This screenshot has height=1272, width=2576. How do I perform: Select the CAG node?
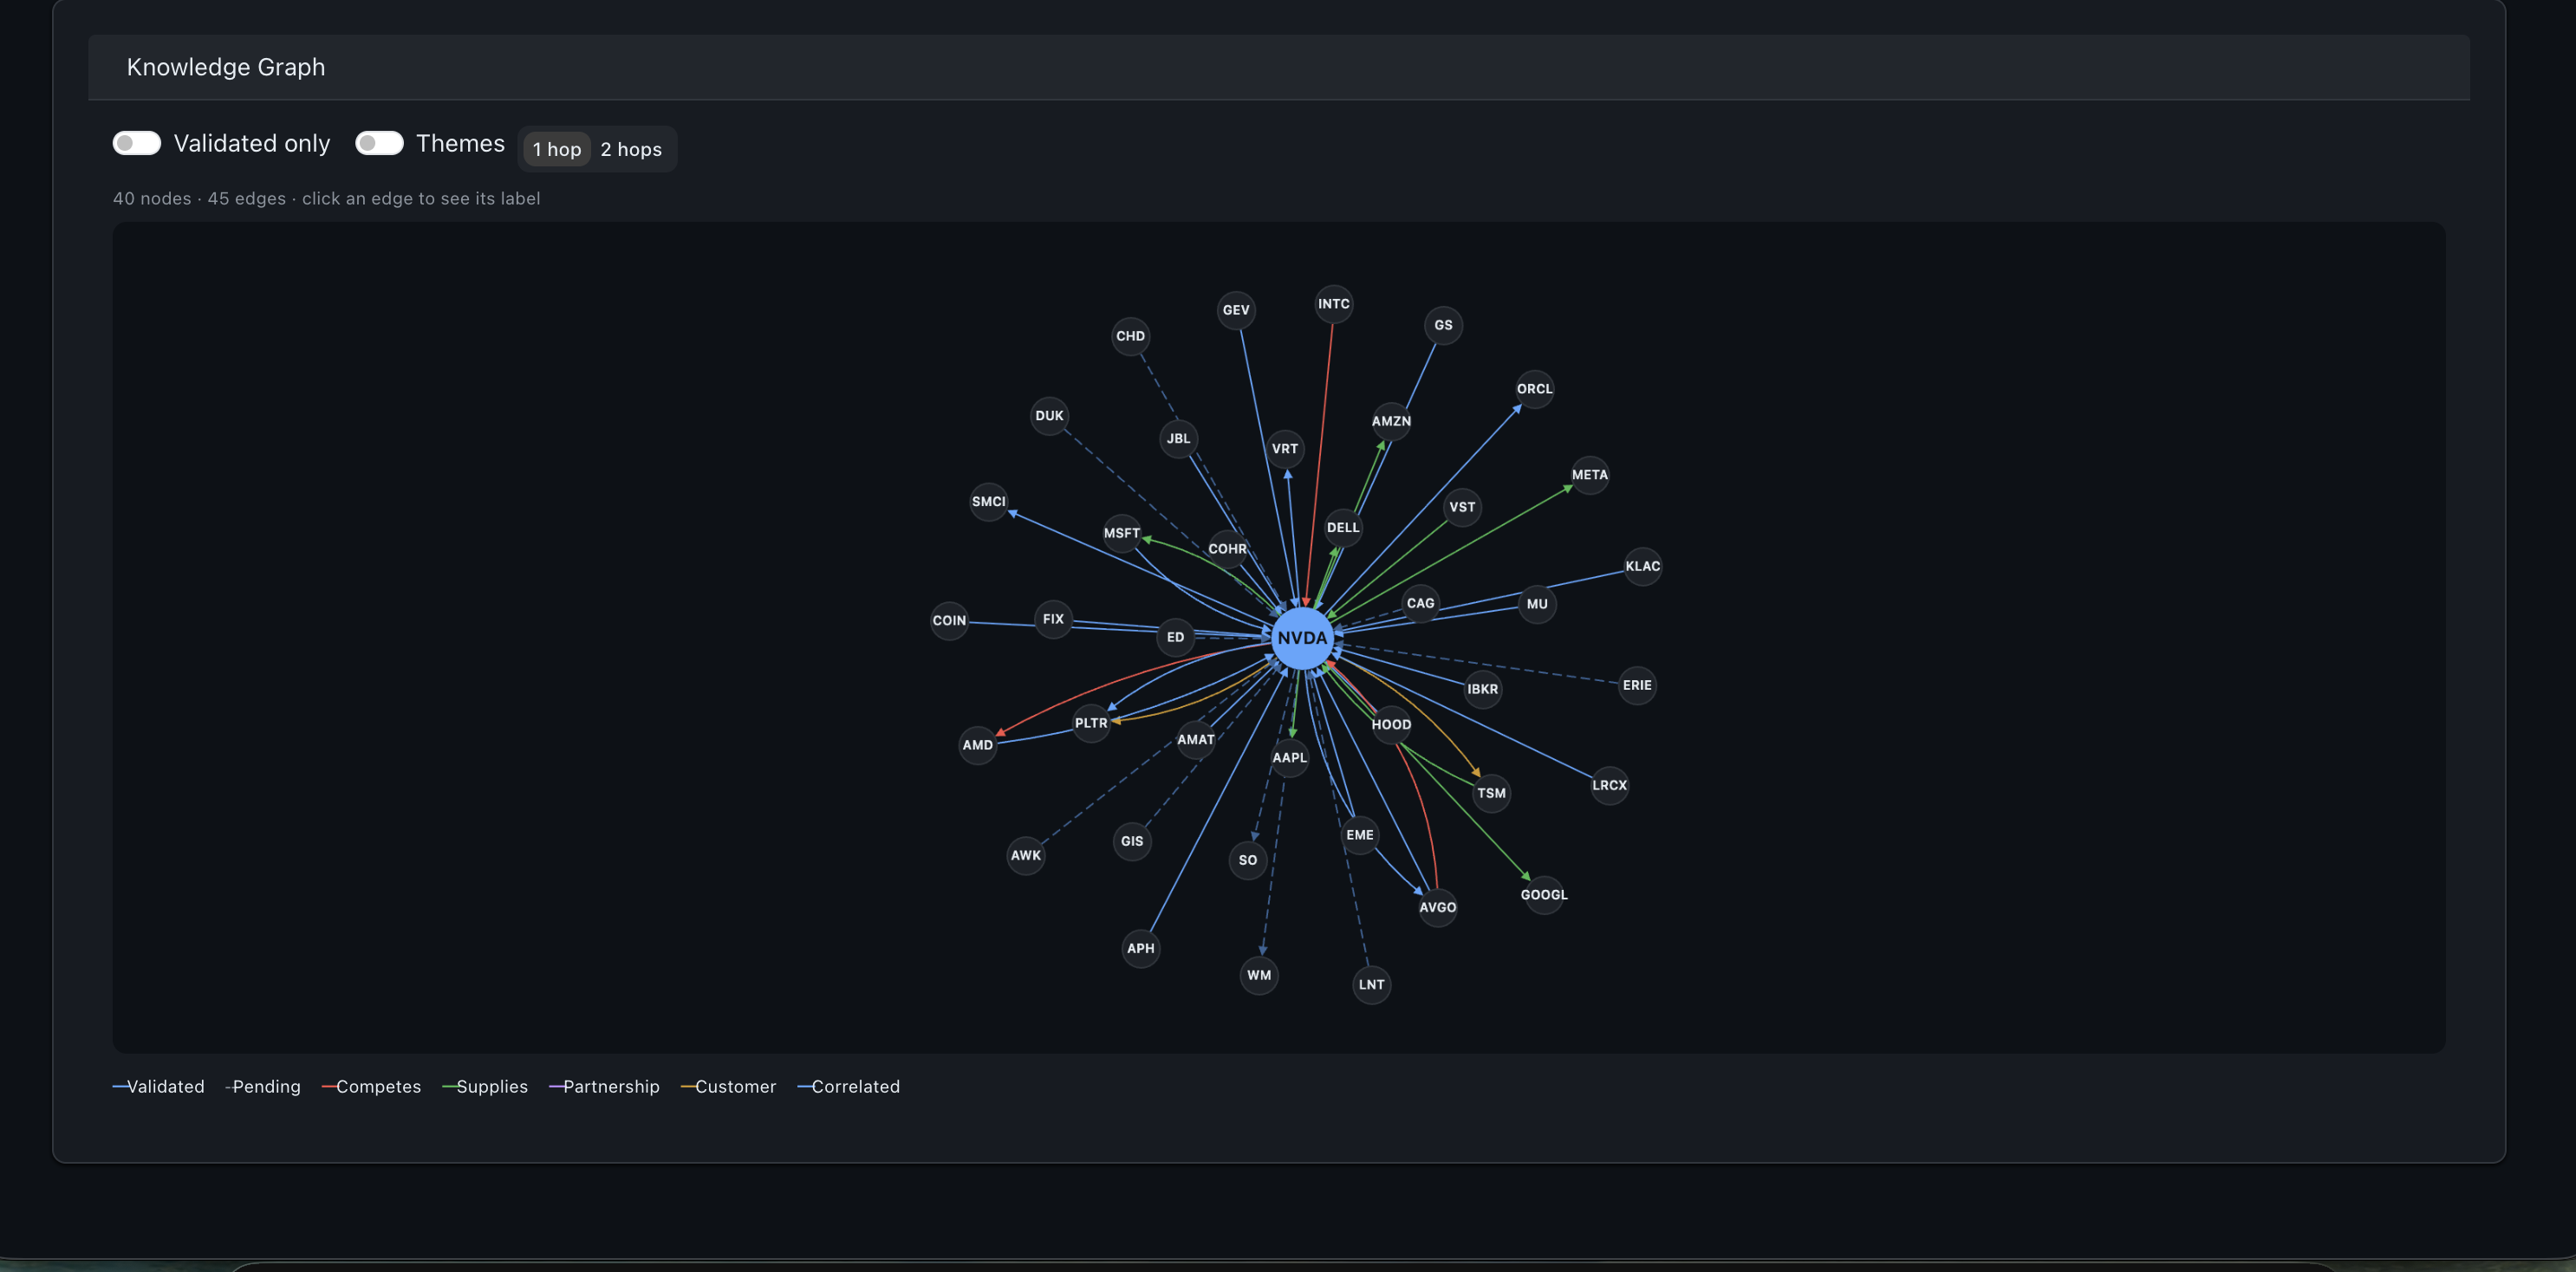pos(1420,603)
